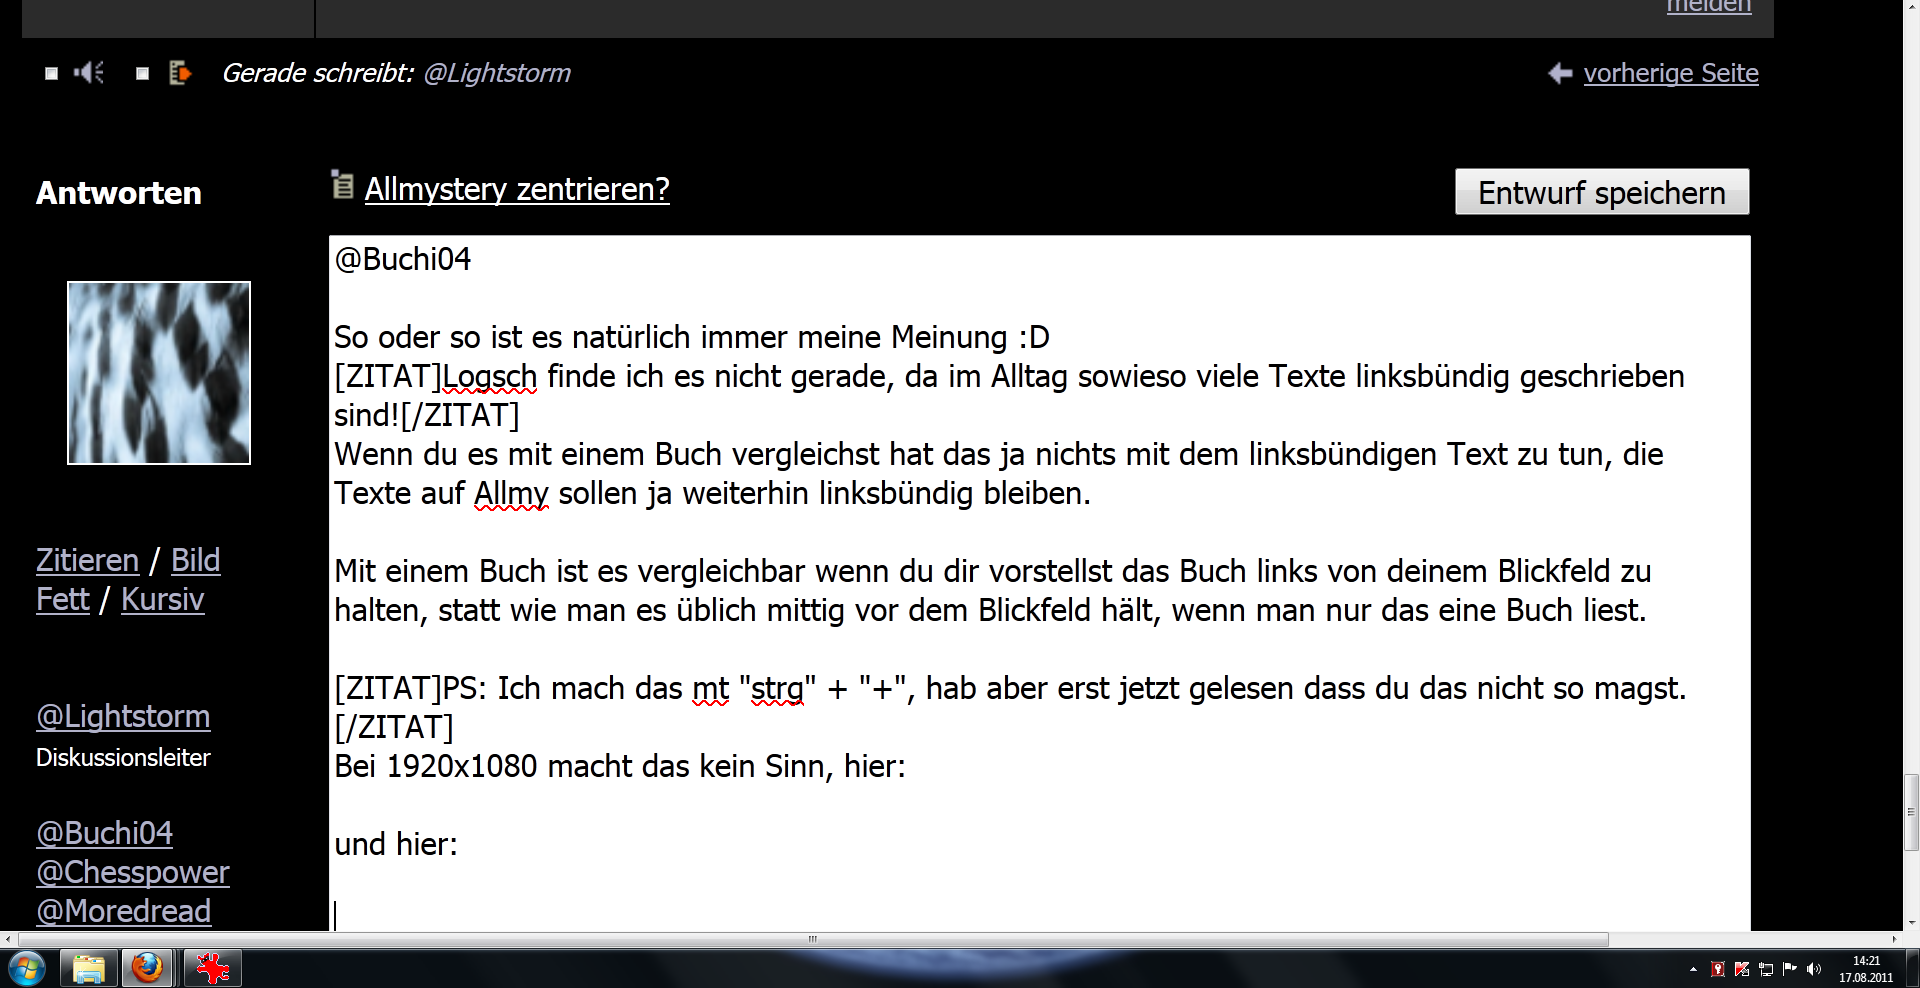Click the sound notification speaker icon
This screenshot has width=1920, height=988.
[x=89, y=72]
